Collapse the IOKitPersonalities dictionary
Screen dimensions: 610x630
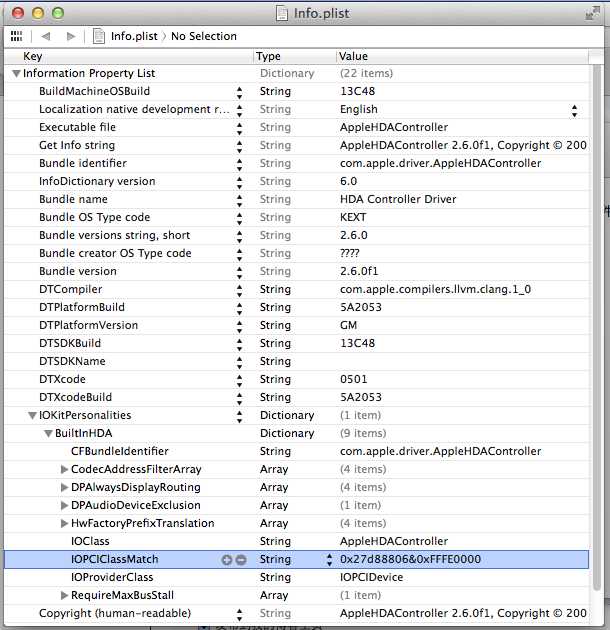(33, 415)
